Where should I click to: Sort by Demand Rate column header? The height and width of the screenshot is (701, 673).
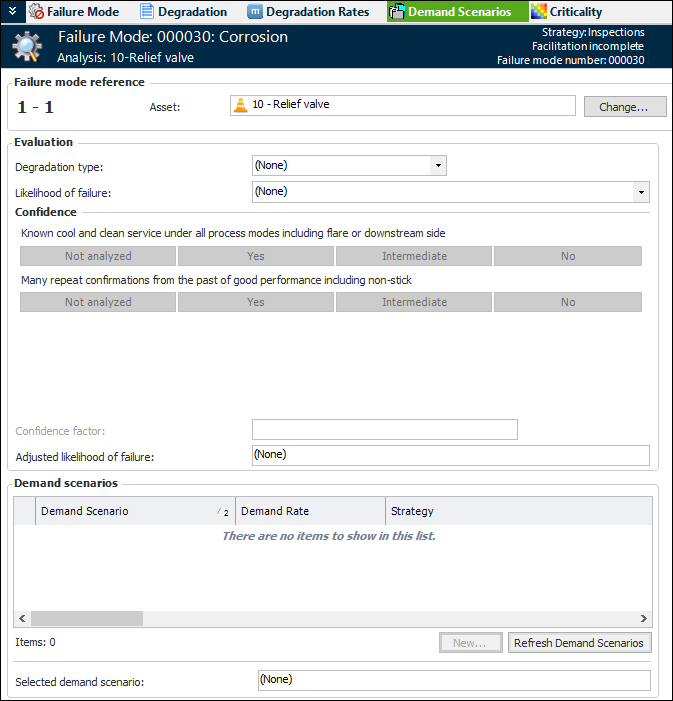(x=310, y=511)
